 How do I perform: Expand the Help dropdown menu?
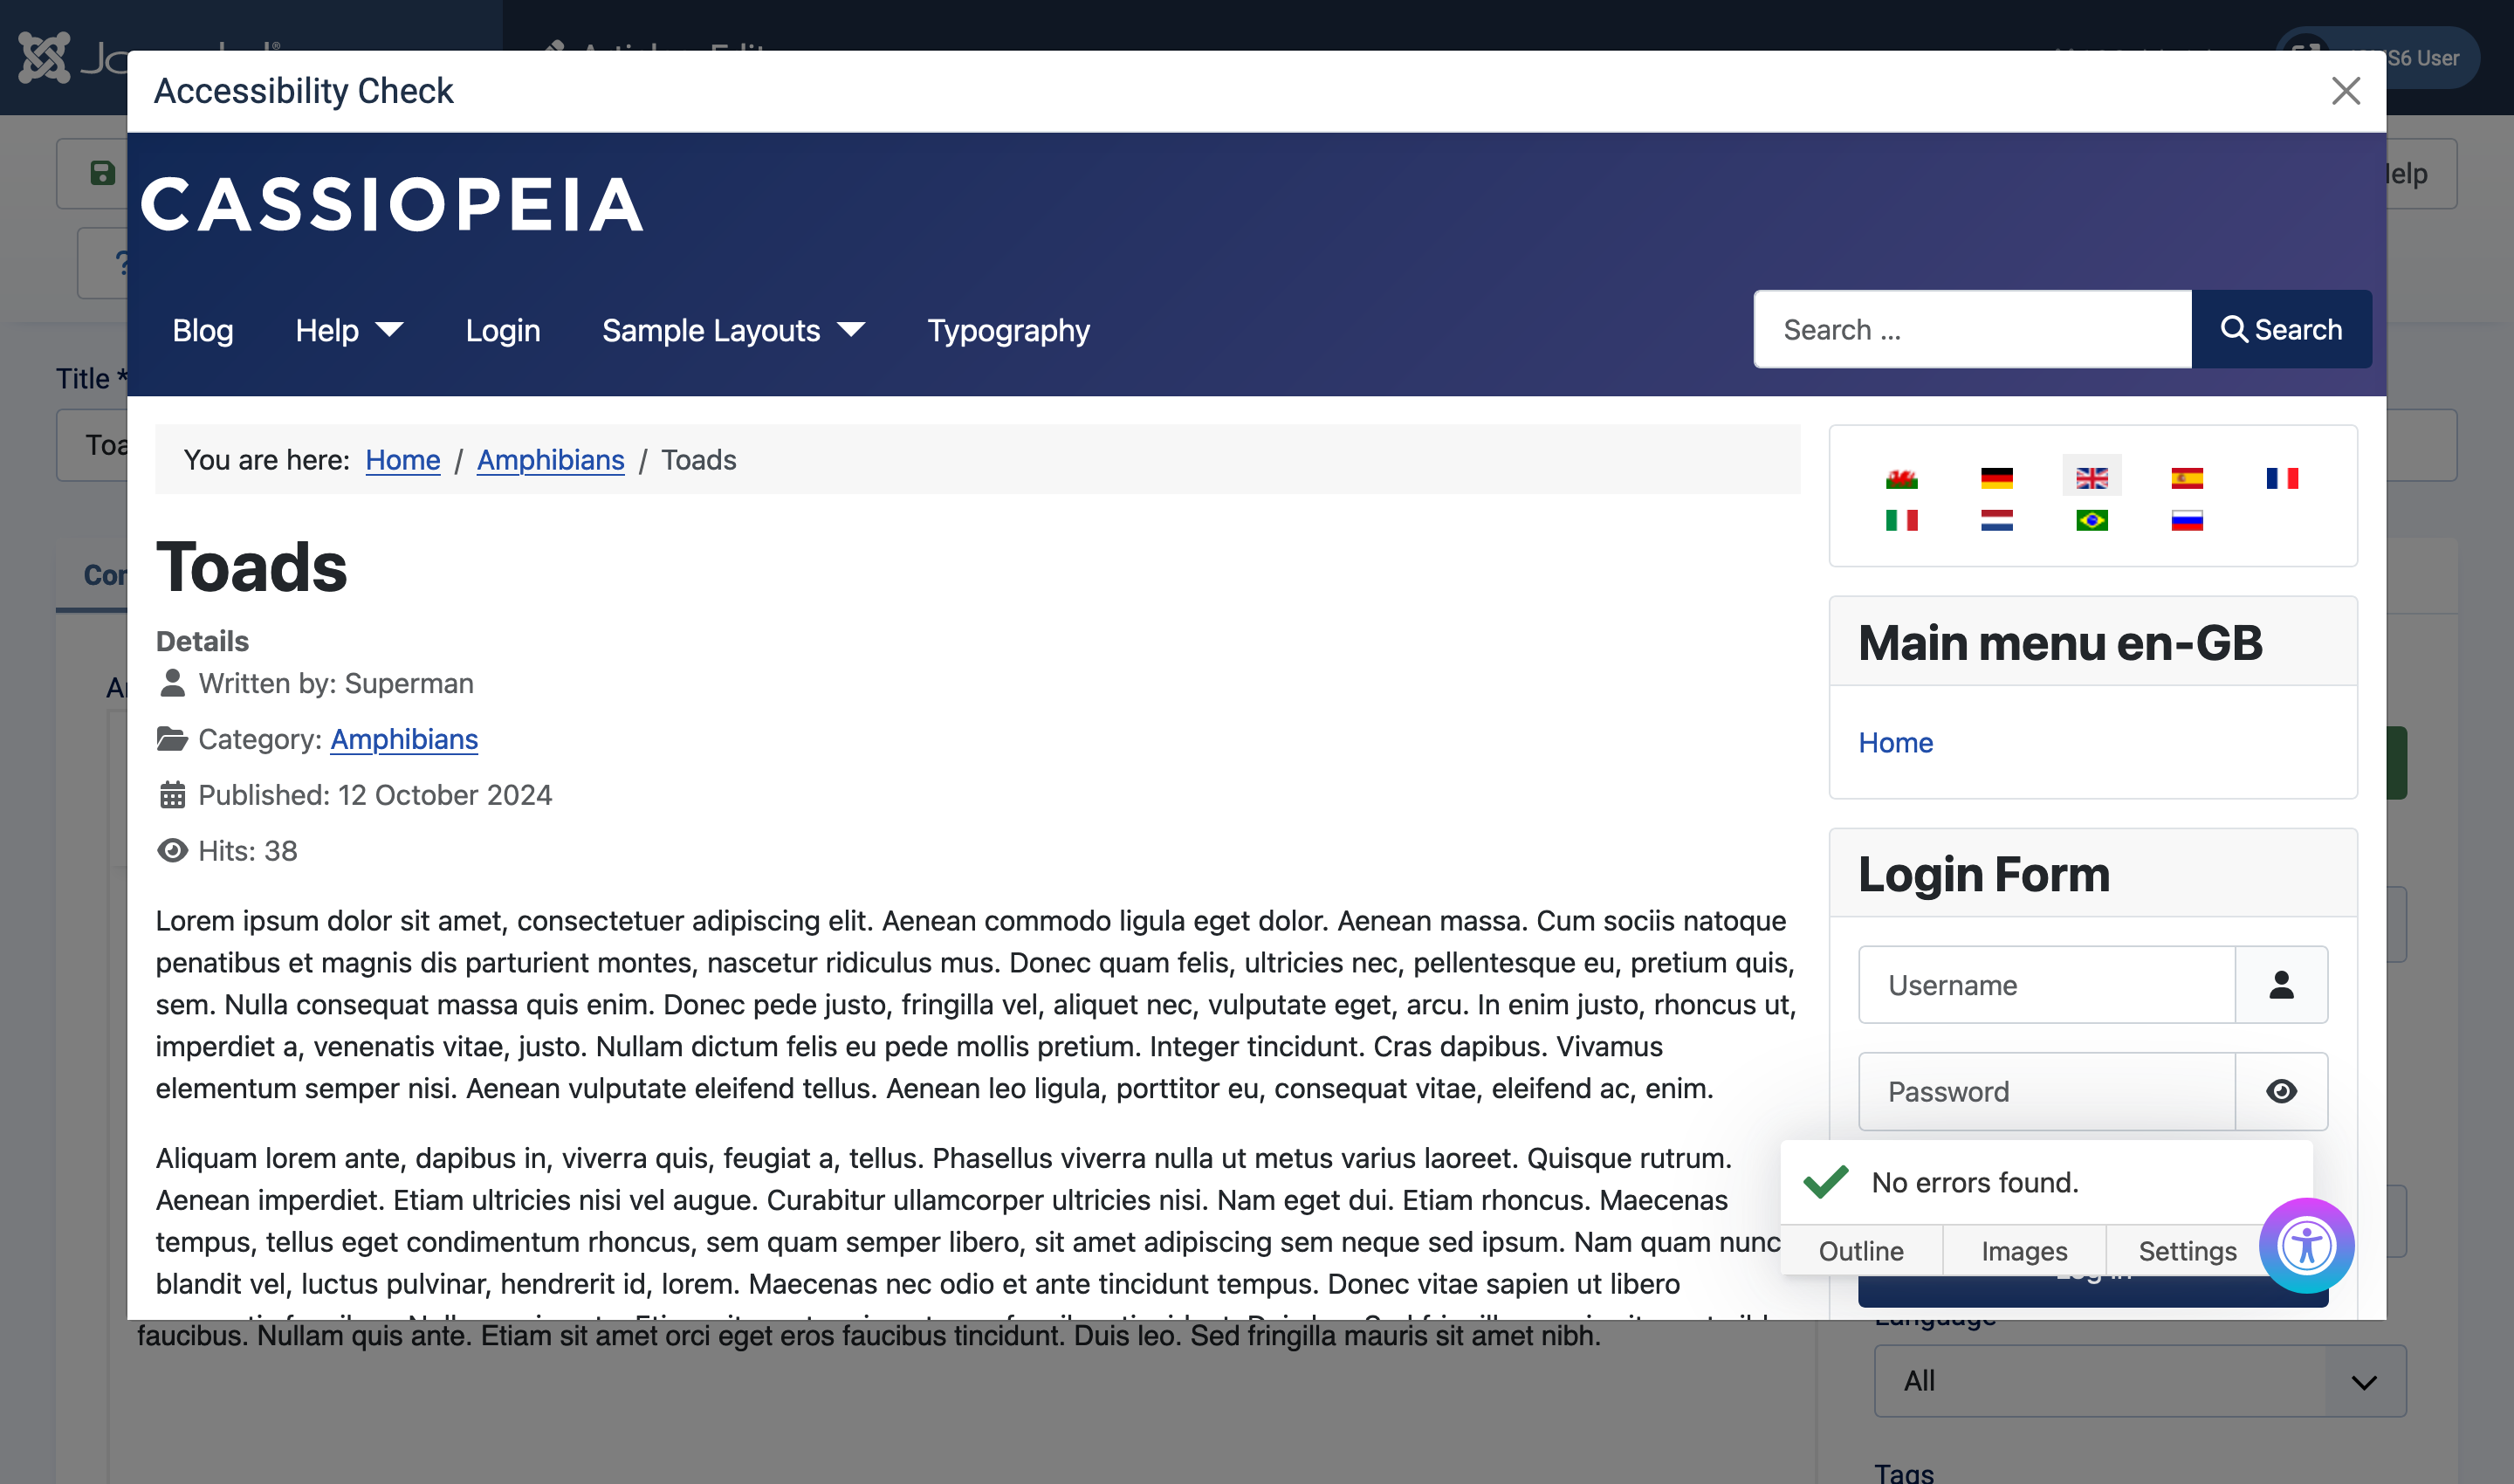[x=348, y=330]
